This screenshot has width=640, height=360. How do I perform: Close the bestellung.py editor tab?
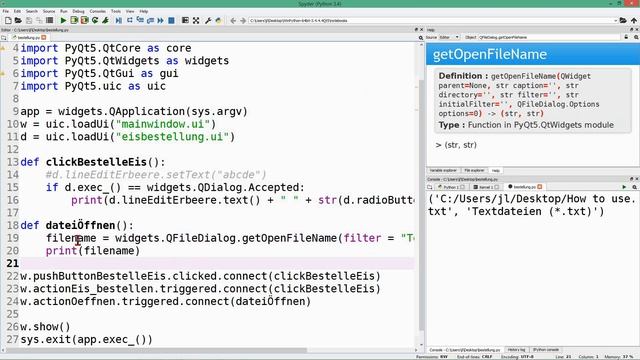(44, 38)
